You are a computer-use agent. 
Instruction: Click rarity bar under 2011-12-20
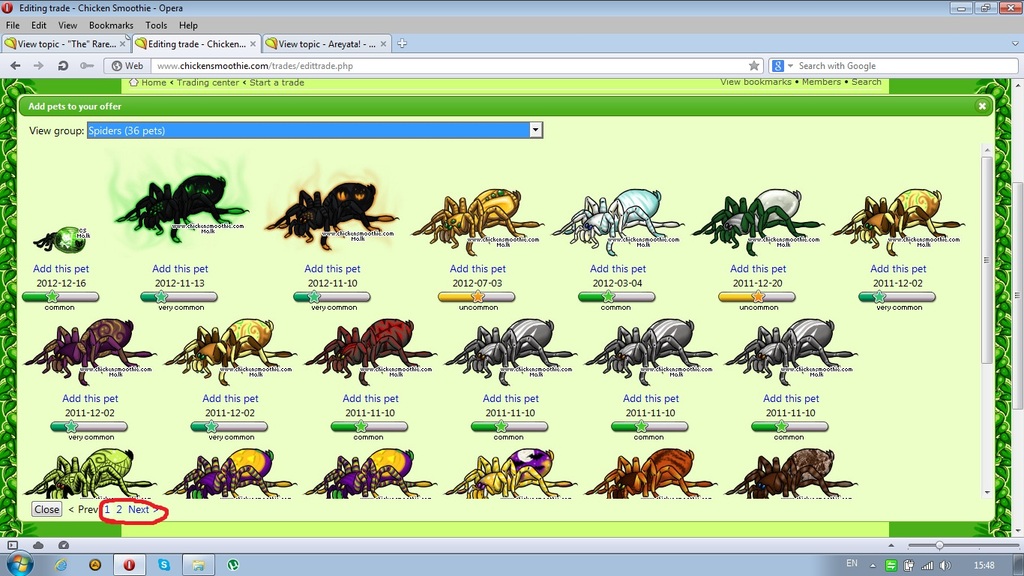[x=757, y=297]
